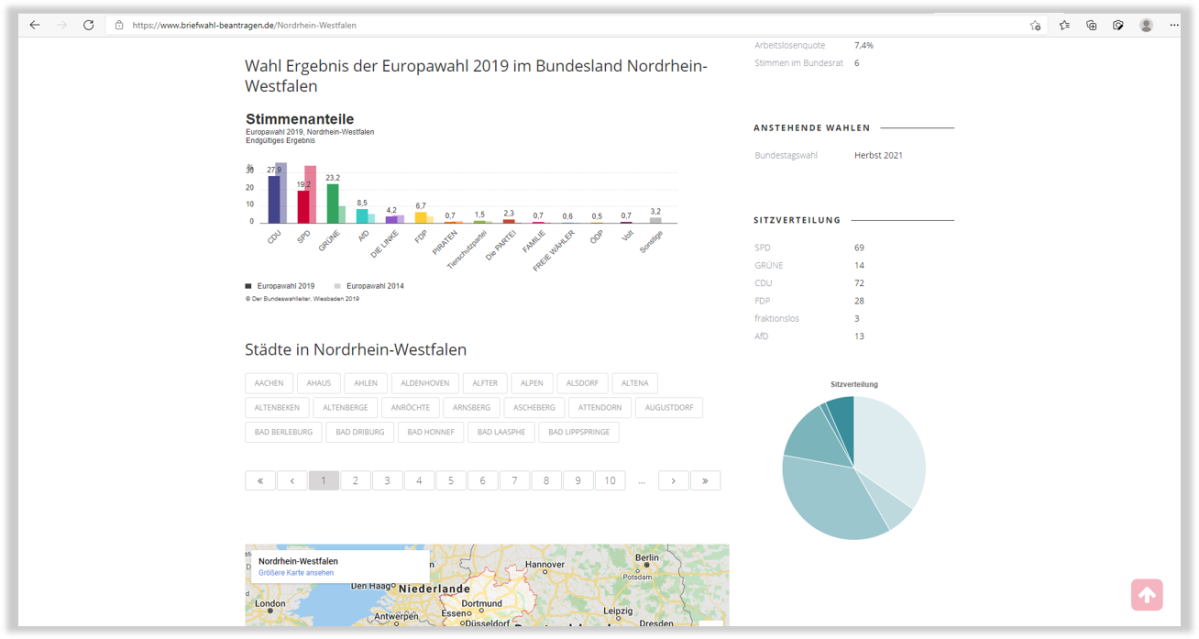Open the AHAUS city button
1199x639 pixels.
click(x=319, y=383)
